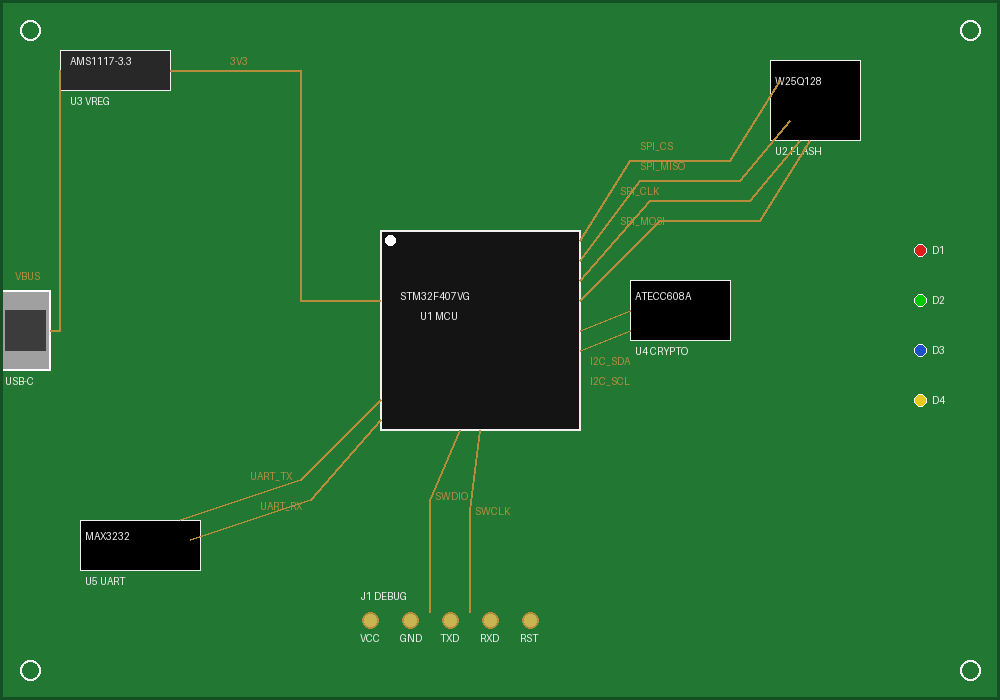Select the SPI_CS net label
This screenshot has height=700, width=1000.
[x=656, y=146]
